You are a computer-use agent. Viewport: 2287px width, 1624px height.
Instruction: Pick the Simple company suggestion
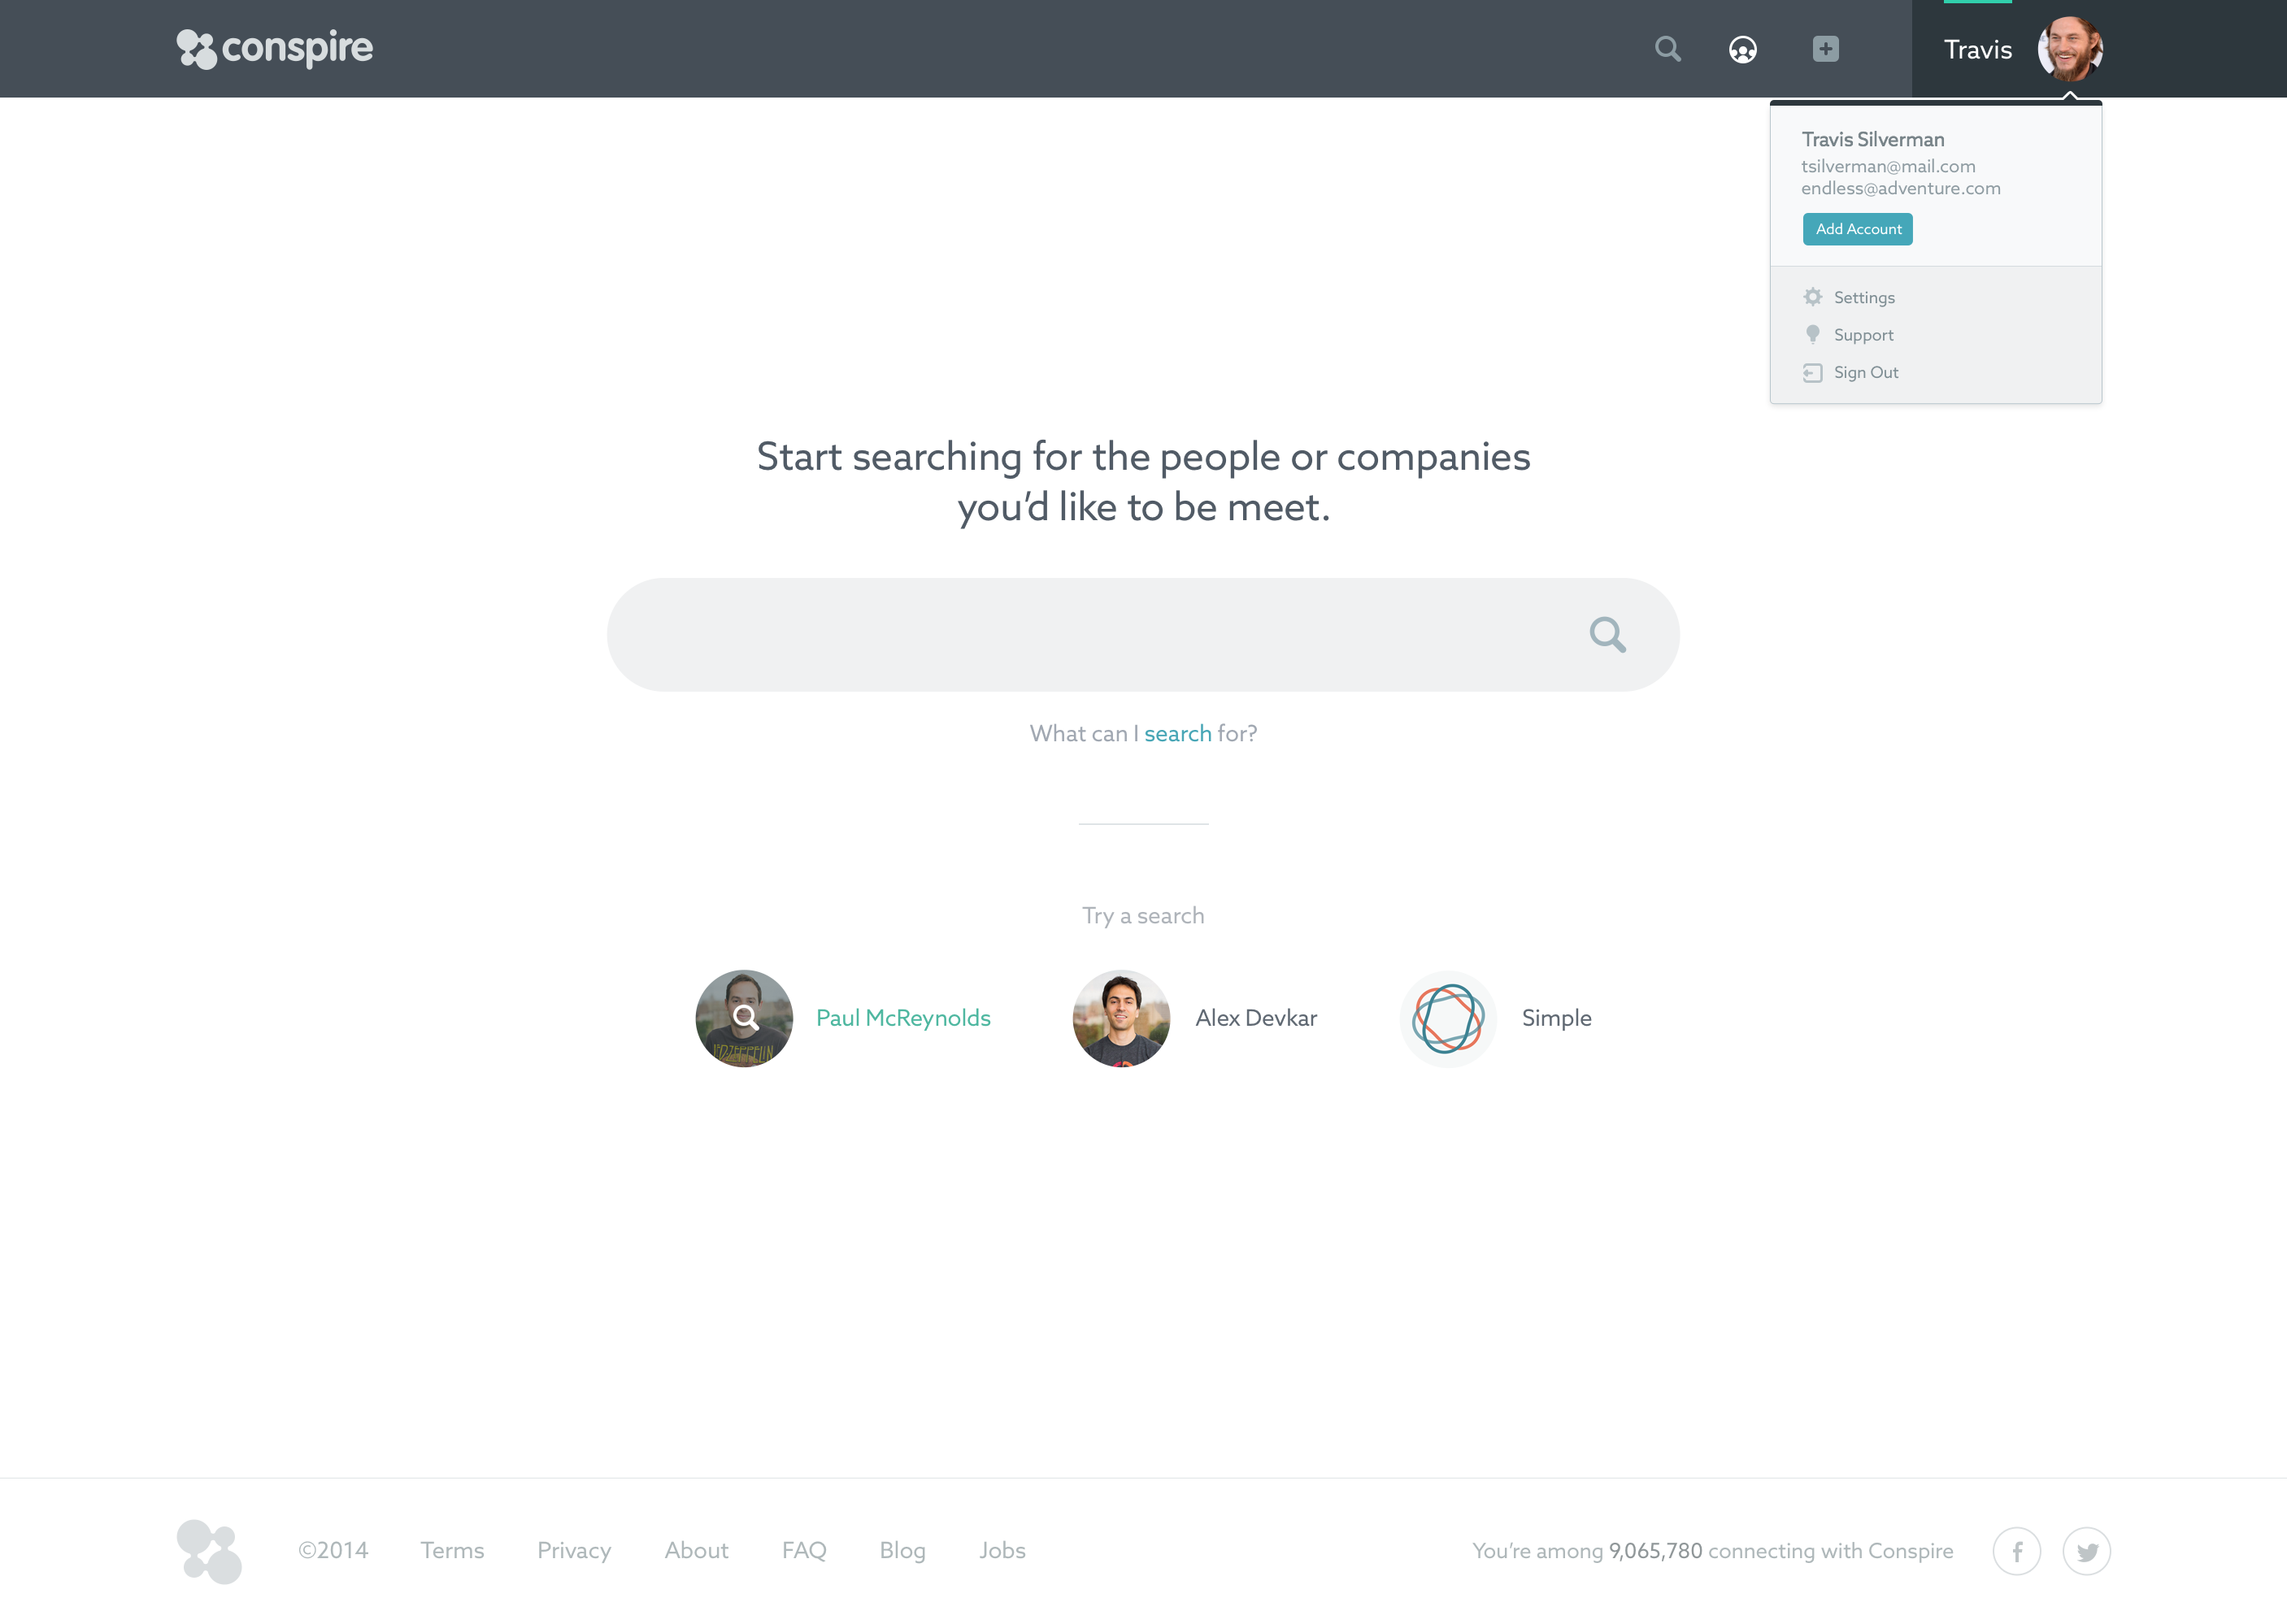click(1555, 1017)
